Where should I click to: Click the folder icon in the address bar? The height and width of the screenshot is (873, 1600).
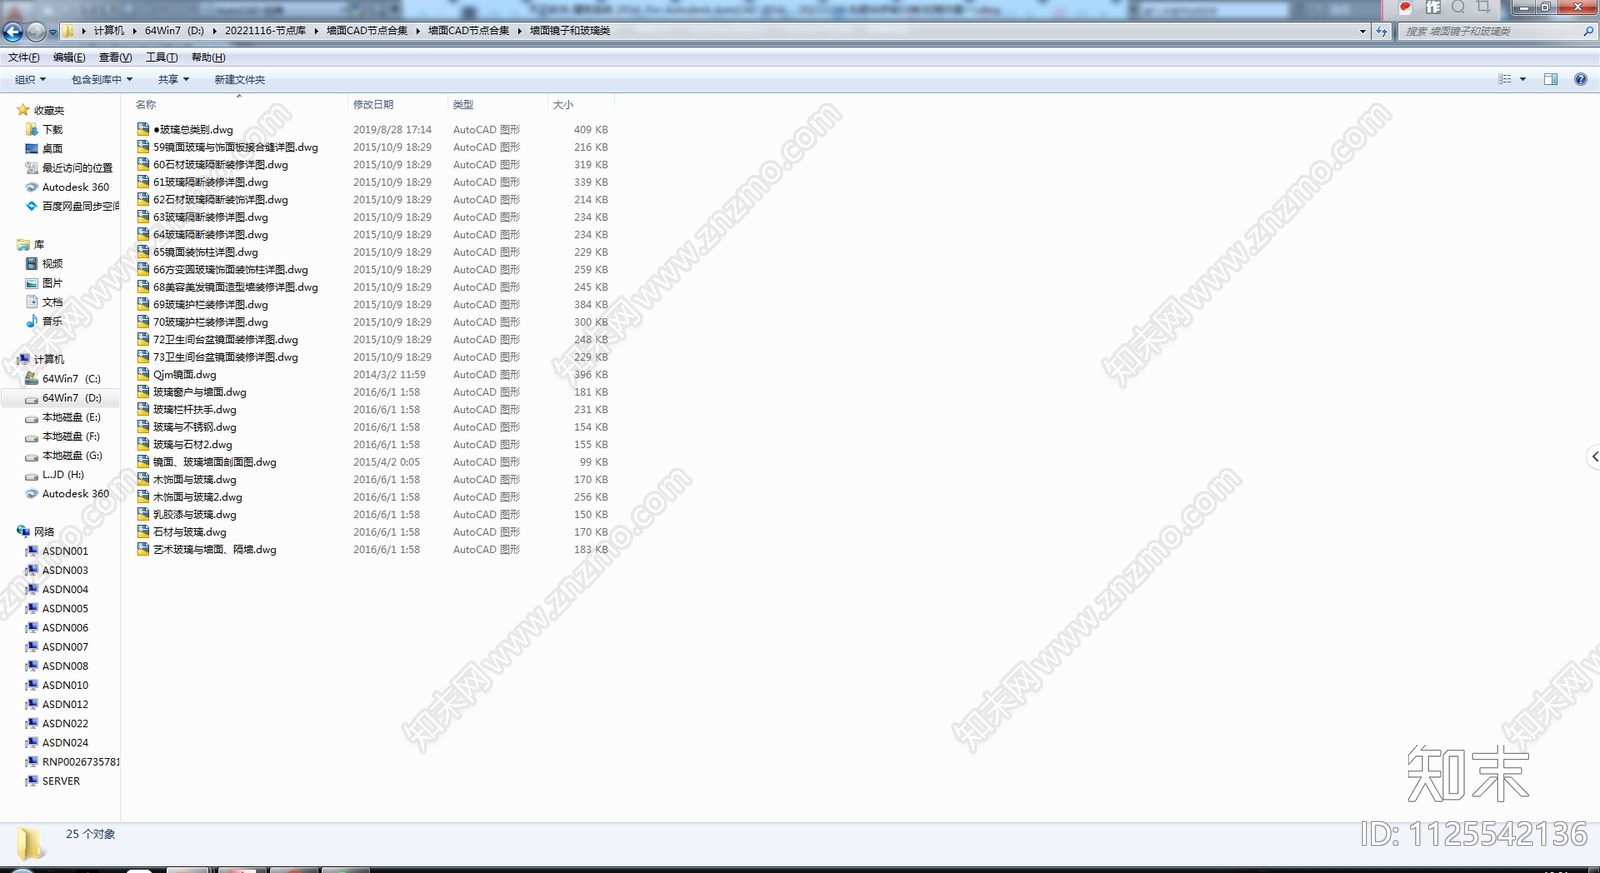click(68, 31)
